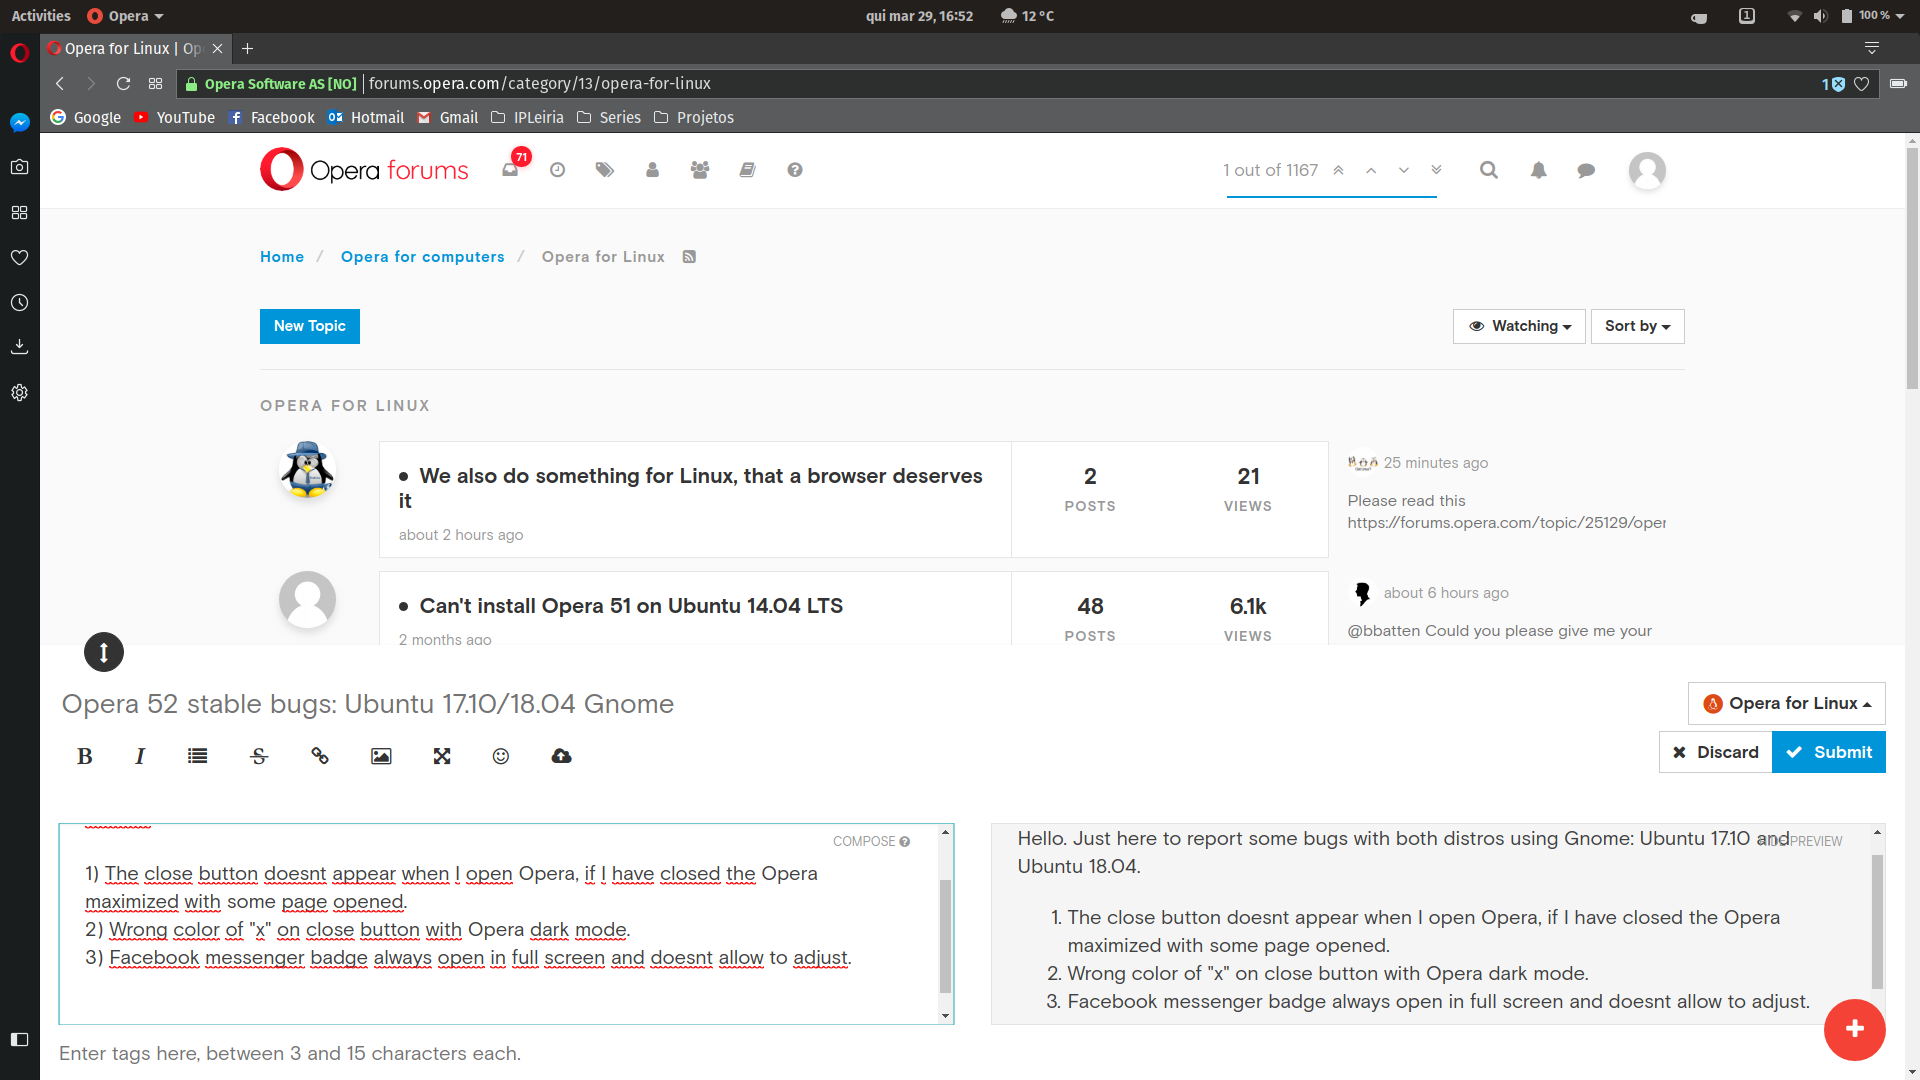Click New Topic button

[310, 326]
